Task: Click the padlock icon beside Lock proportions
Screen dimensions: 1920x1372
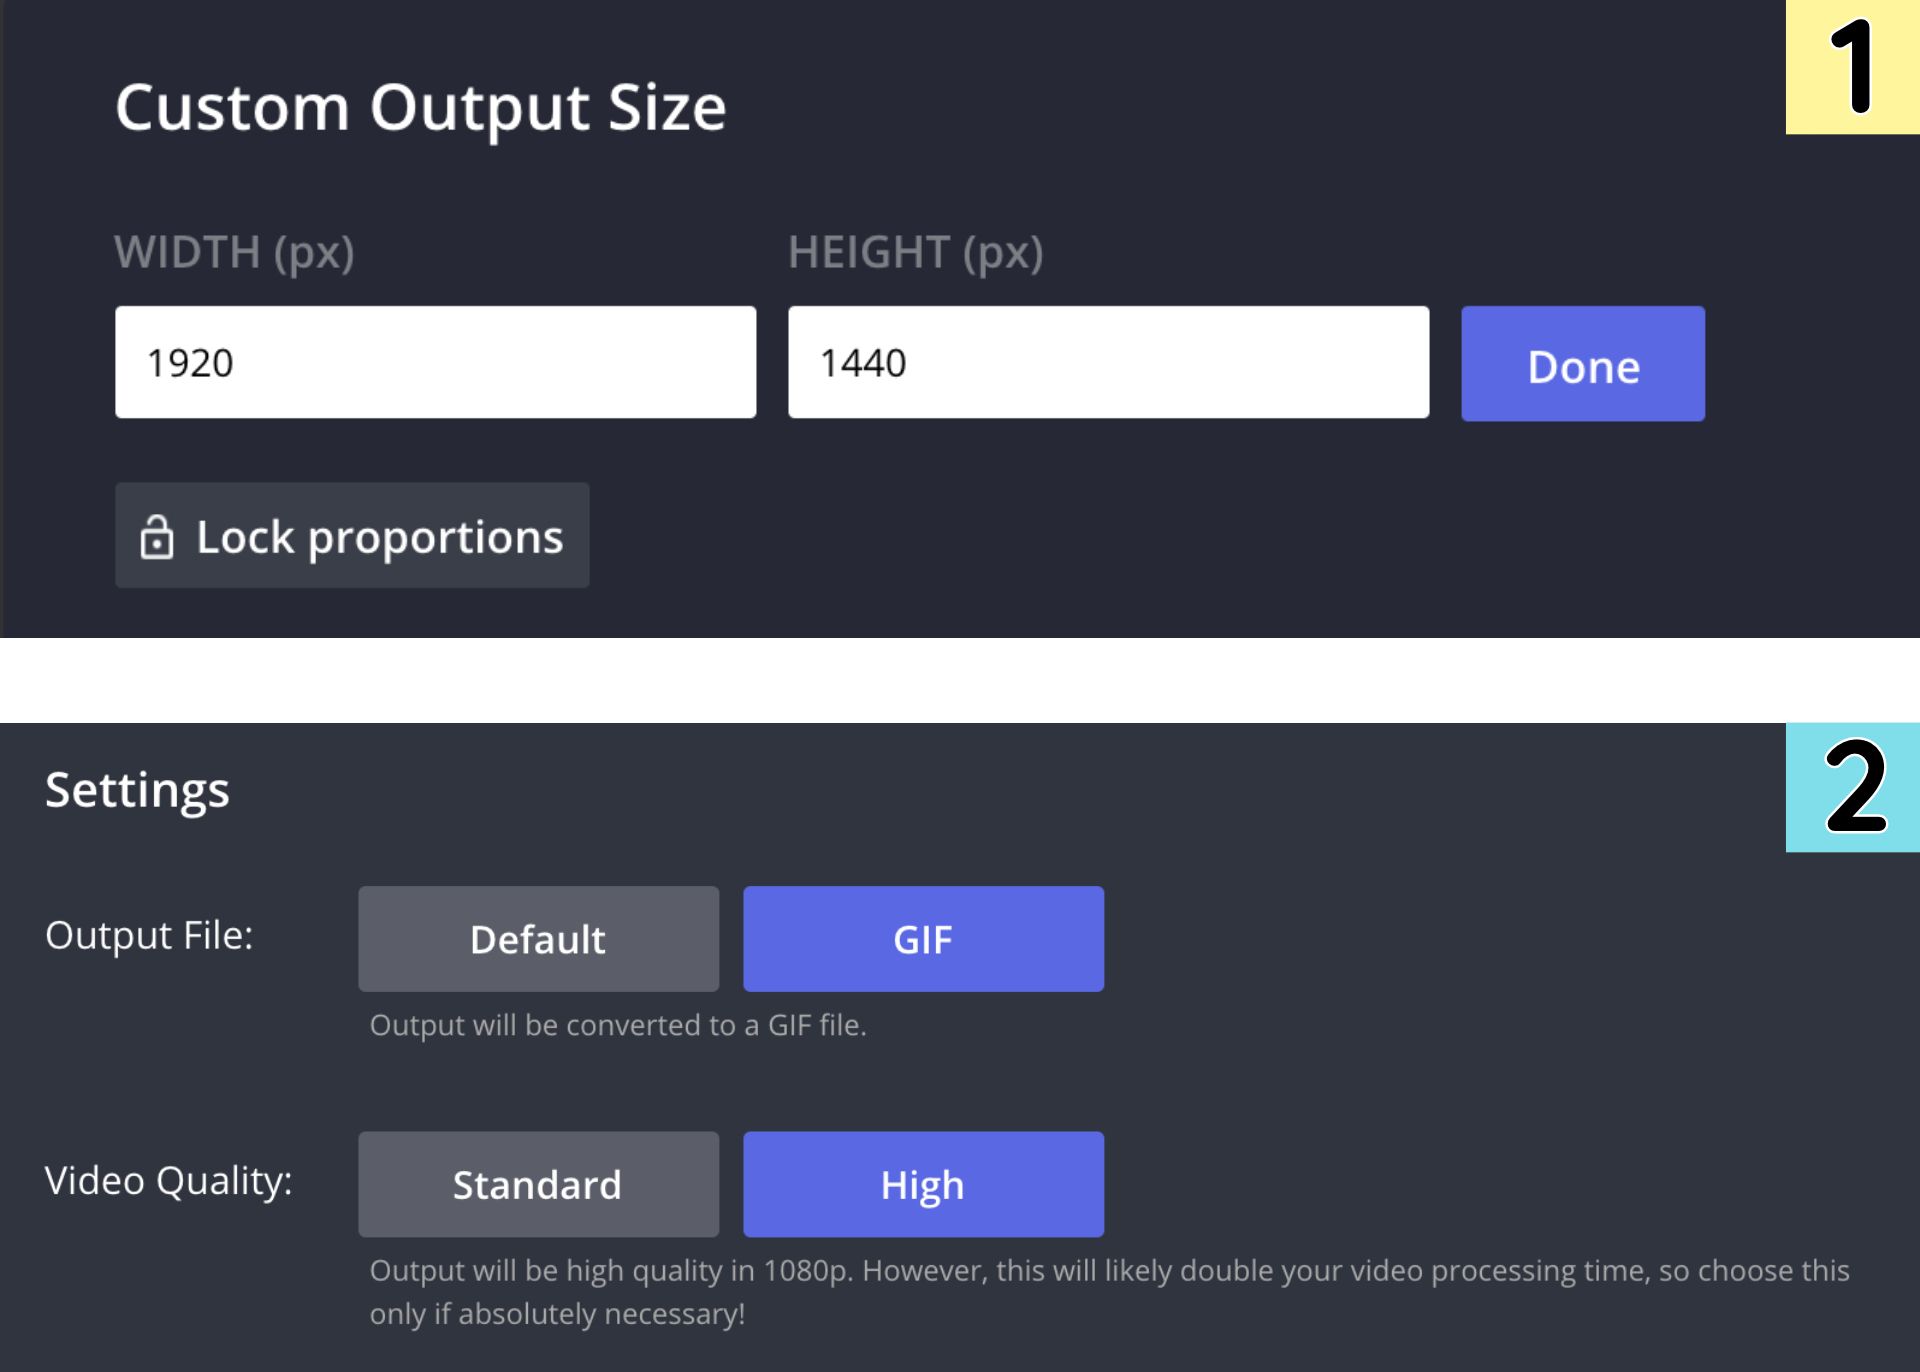Action: tap(157, 537)
